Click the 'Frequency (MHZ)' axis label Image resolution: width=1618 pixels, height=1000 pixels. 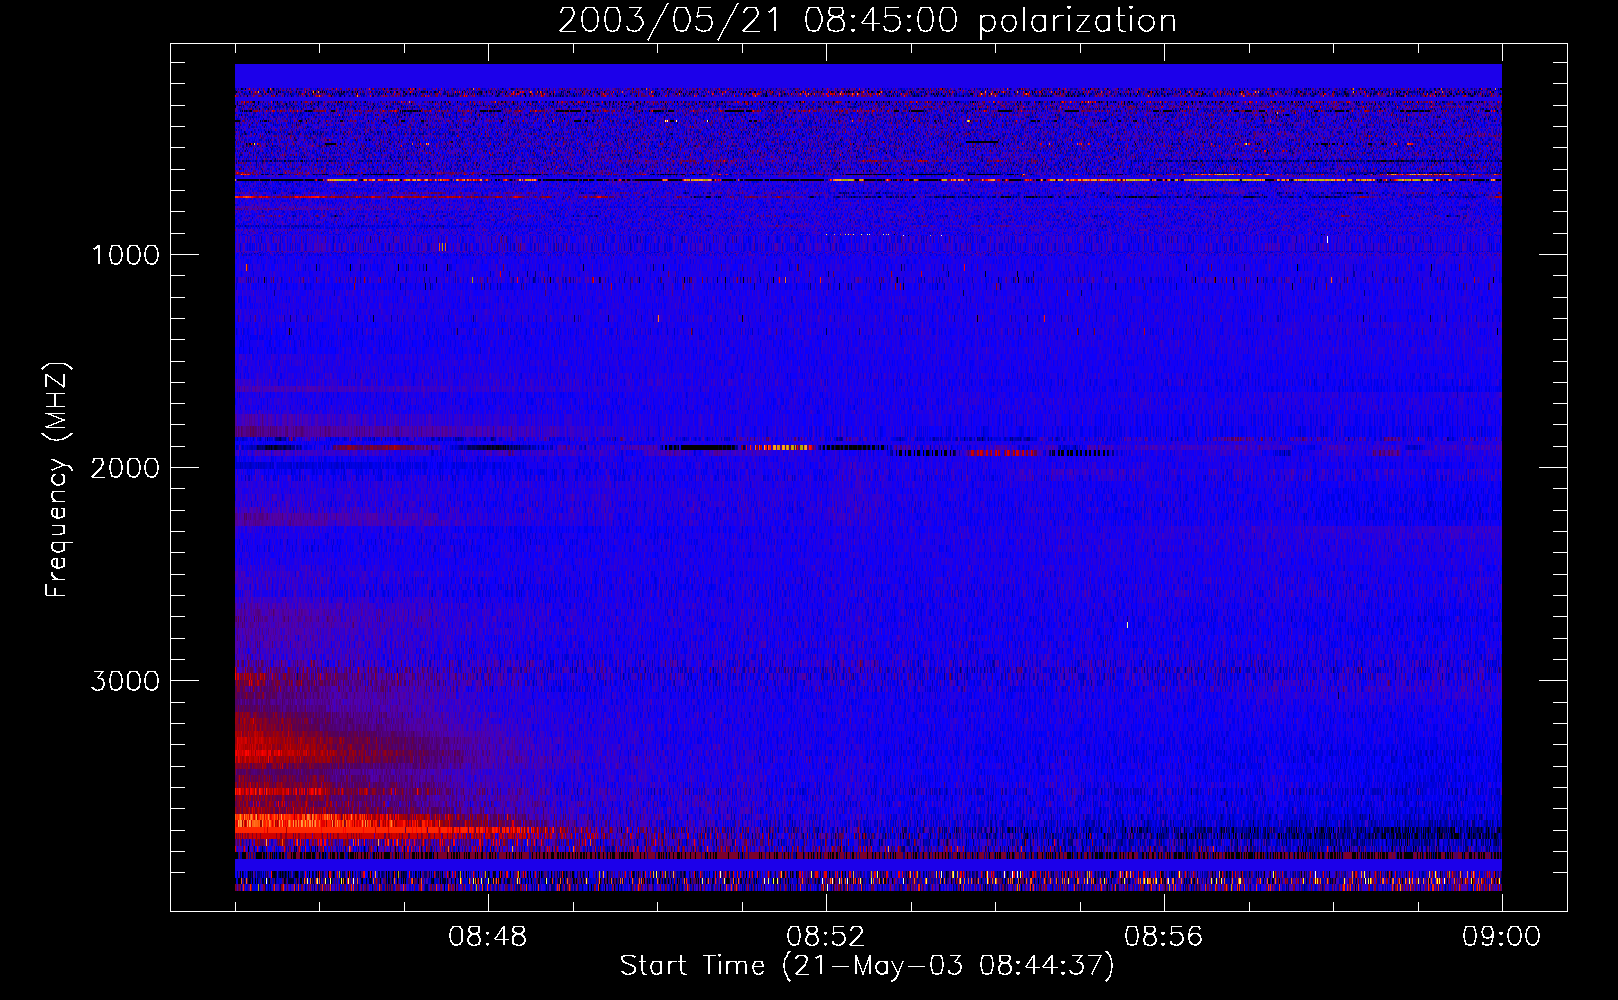point(57,480)
